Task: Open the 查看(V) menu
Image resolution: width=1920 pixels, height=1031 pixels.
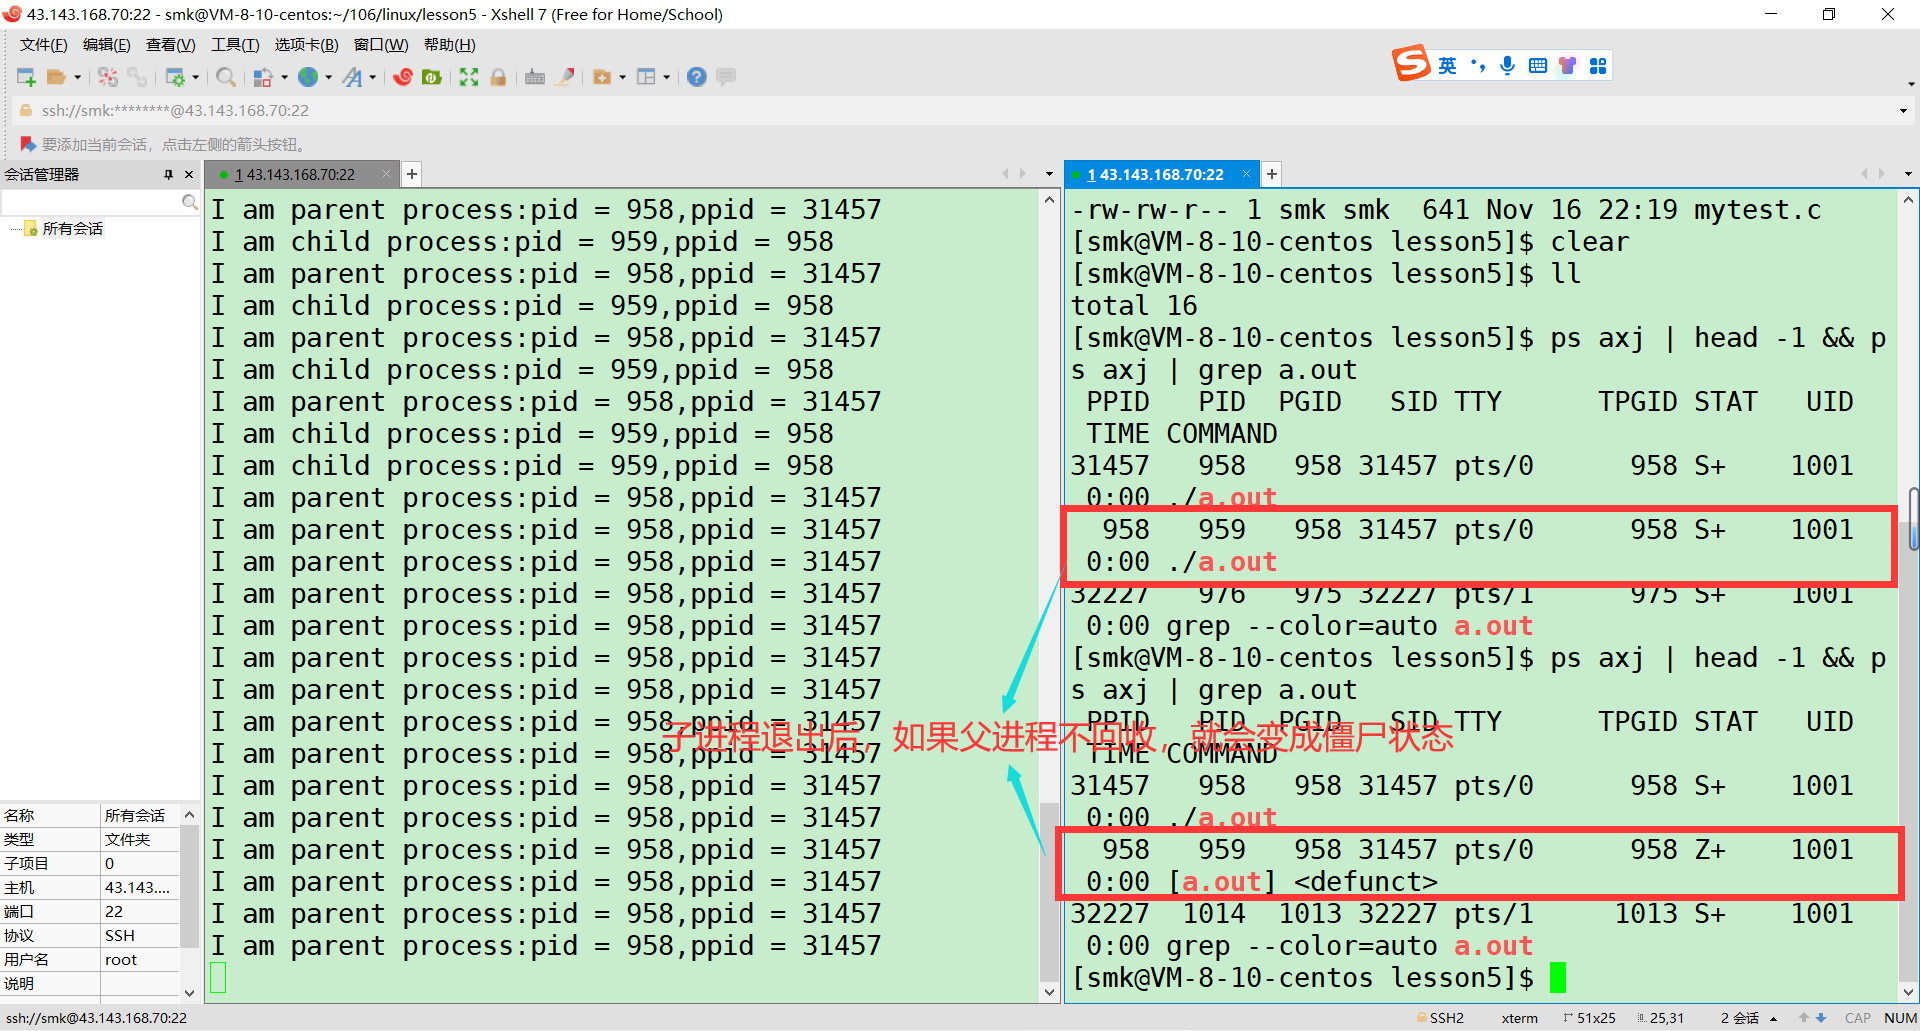Action: (x=170, y=45)
